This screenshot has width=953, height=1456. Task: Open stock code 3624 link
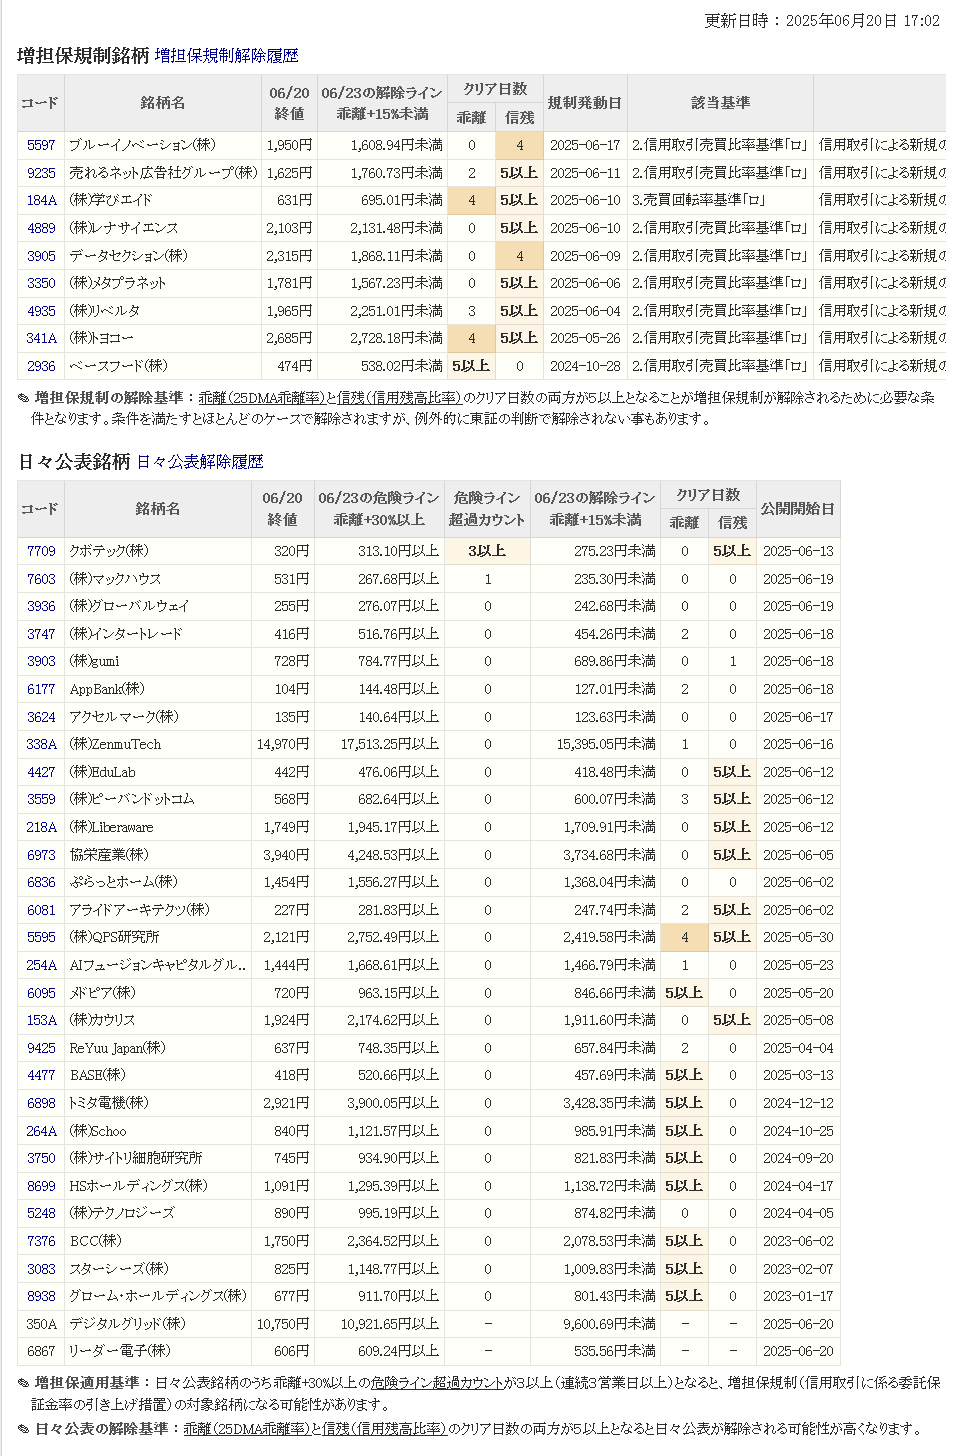41,717
